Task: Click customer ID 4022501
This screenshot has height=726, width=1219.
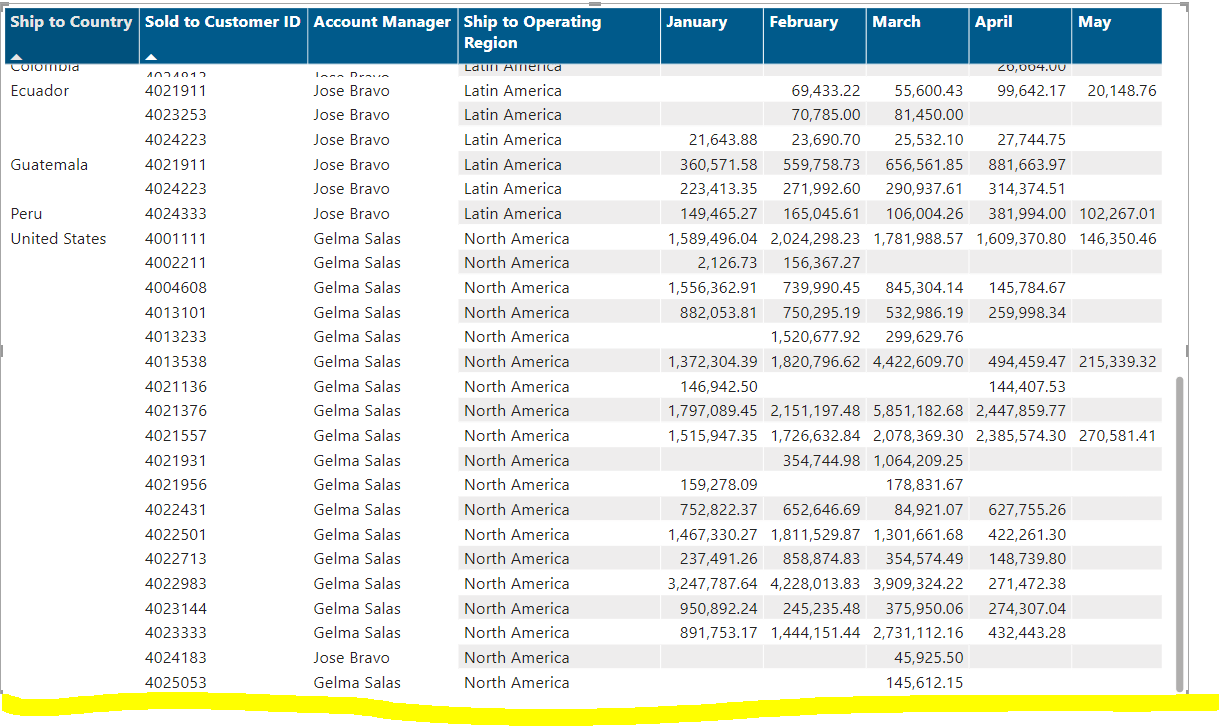Action: tap(176, 535)
